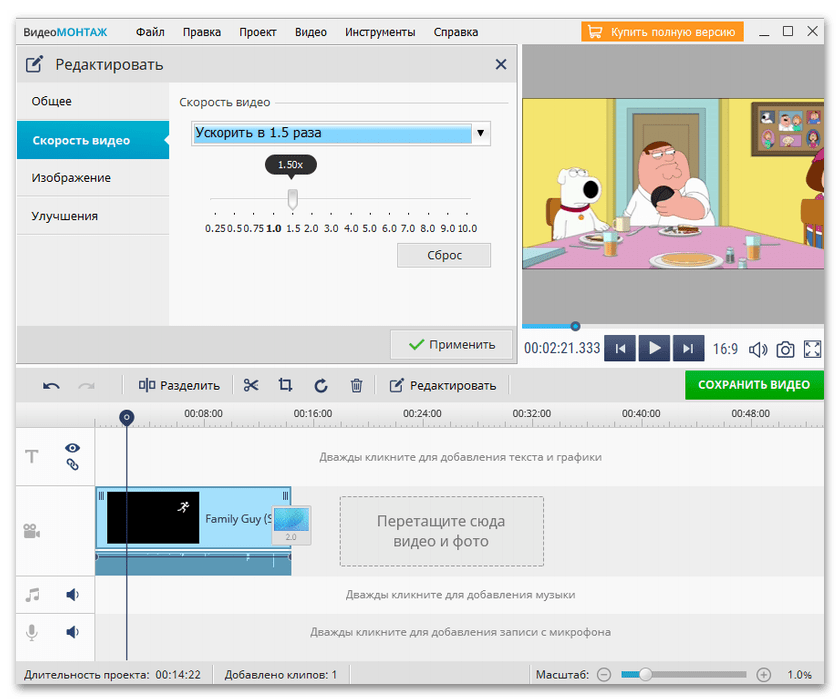Delete clip with trash bin icon
This screenshot has height=700, width=840.
coord(356,385)
